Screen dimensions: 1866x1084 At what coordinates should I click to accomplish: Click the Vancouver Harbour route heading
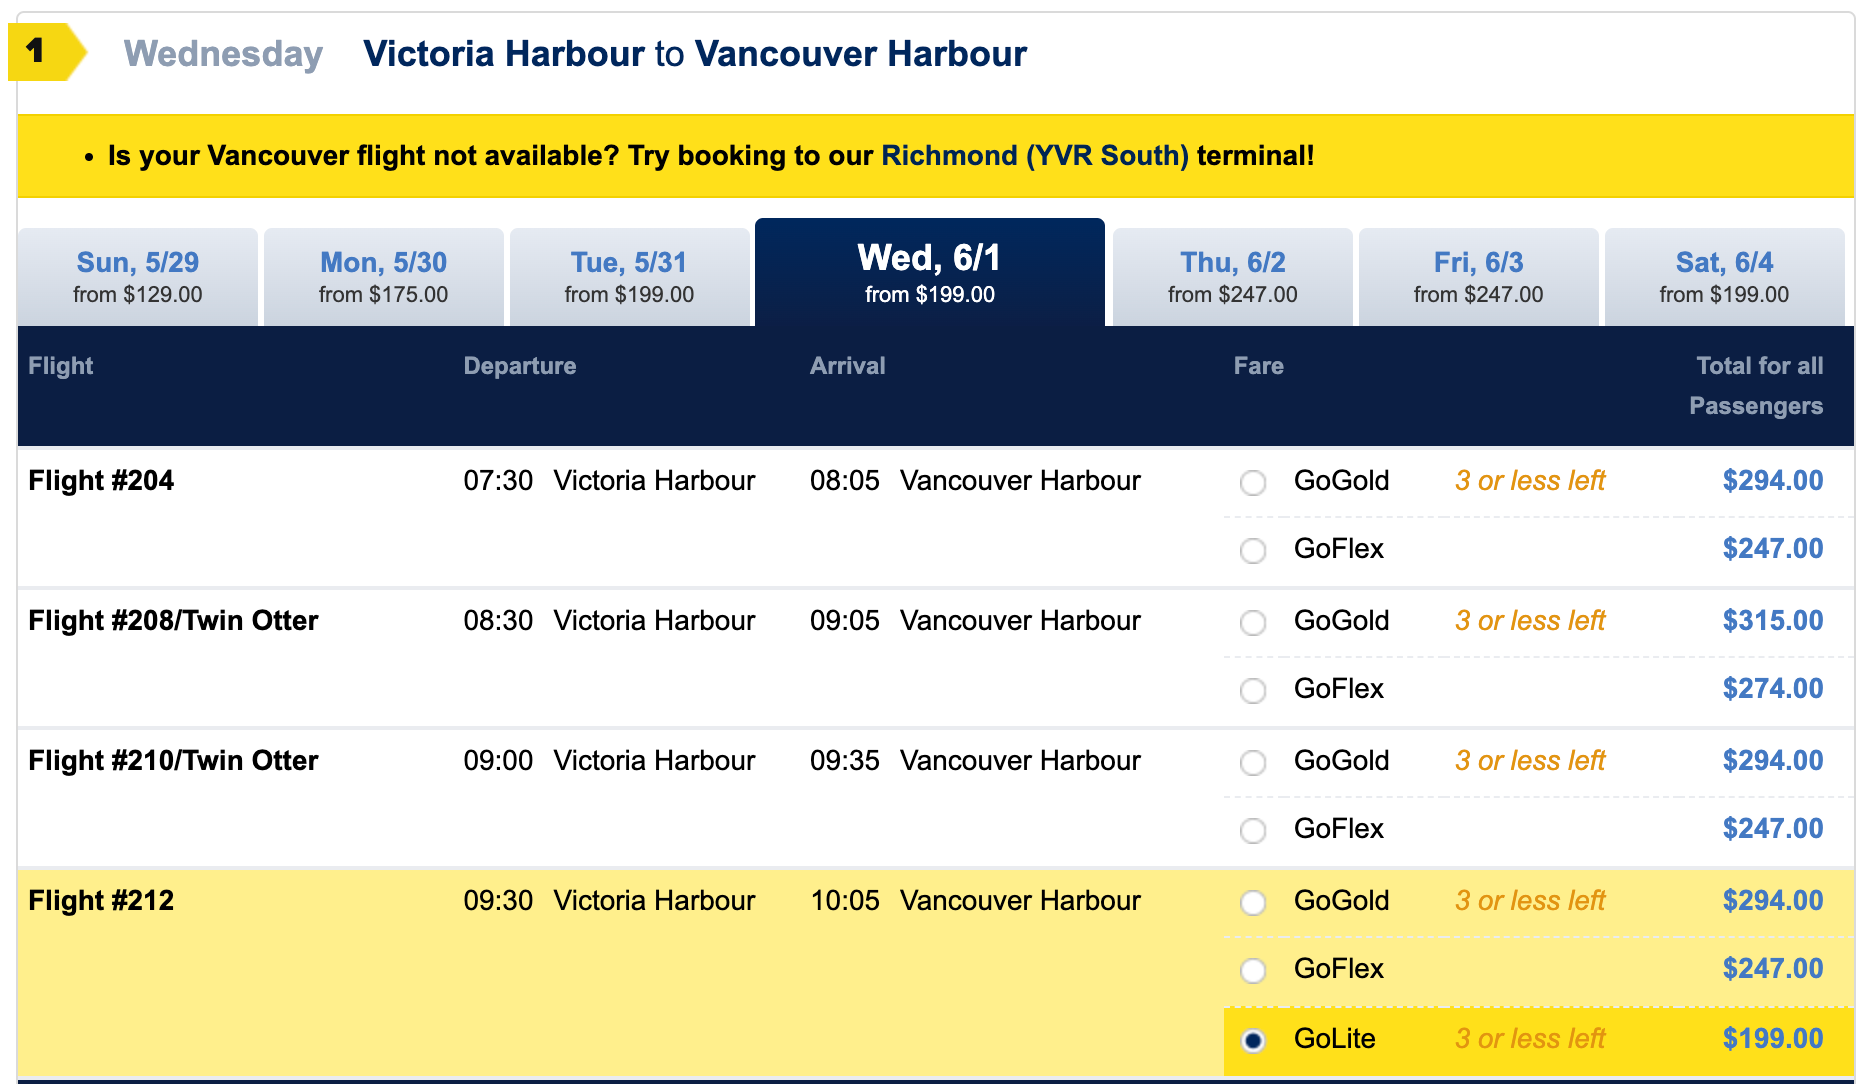[x=862, y=54]
